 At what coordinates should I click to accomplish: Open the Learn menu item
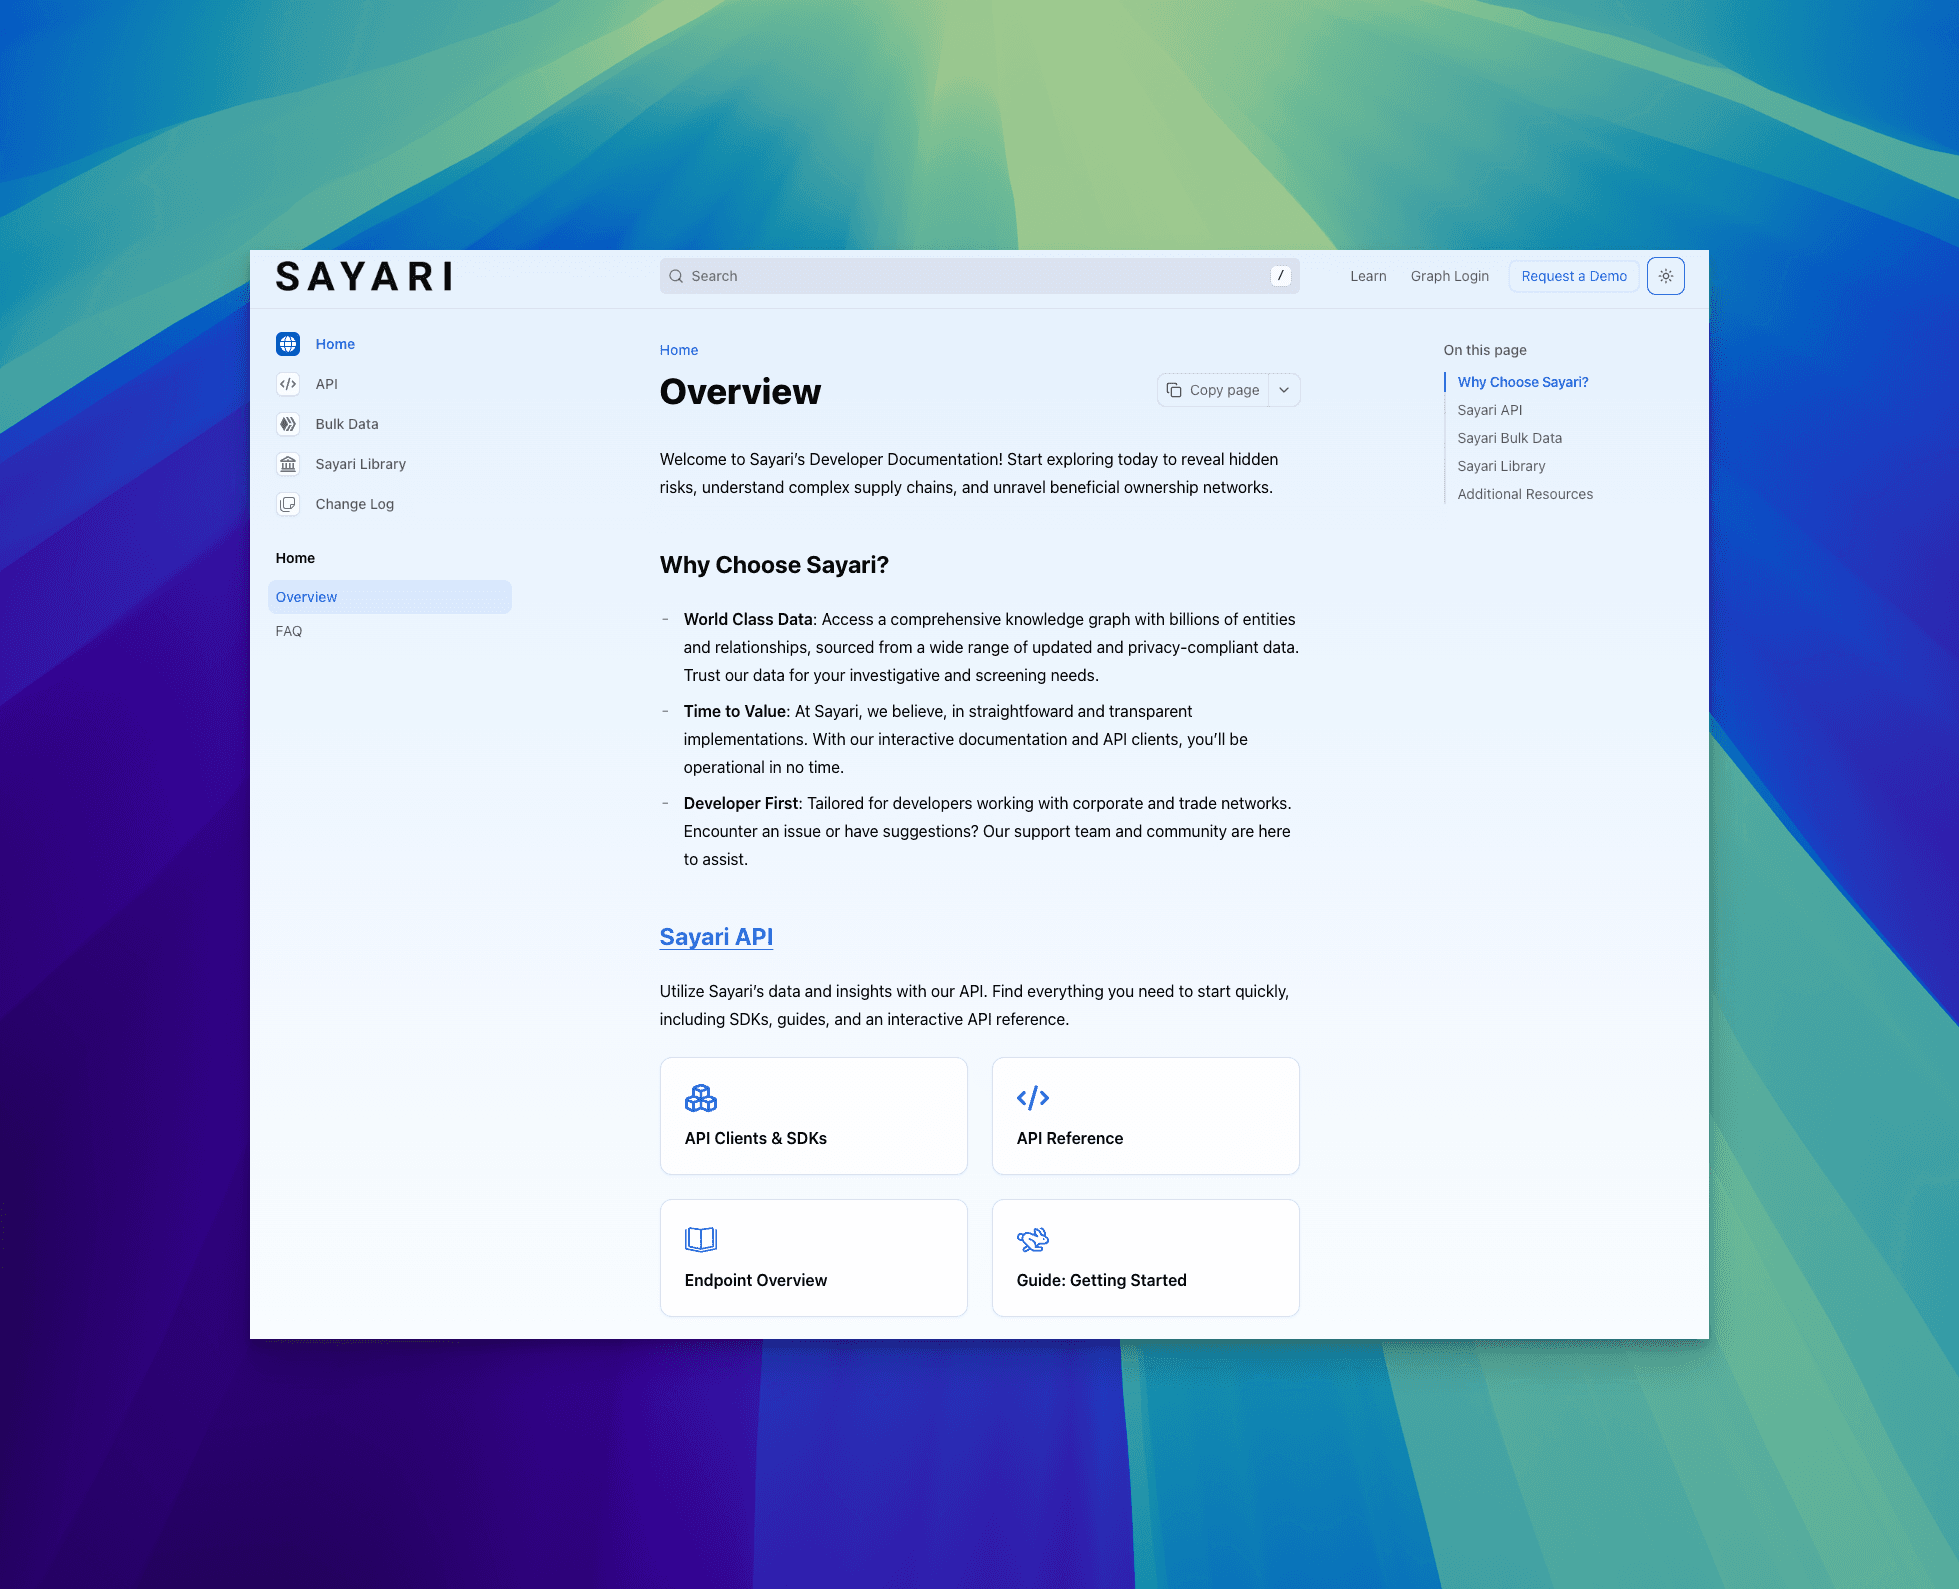(x=1367, y=276)
